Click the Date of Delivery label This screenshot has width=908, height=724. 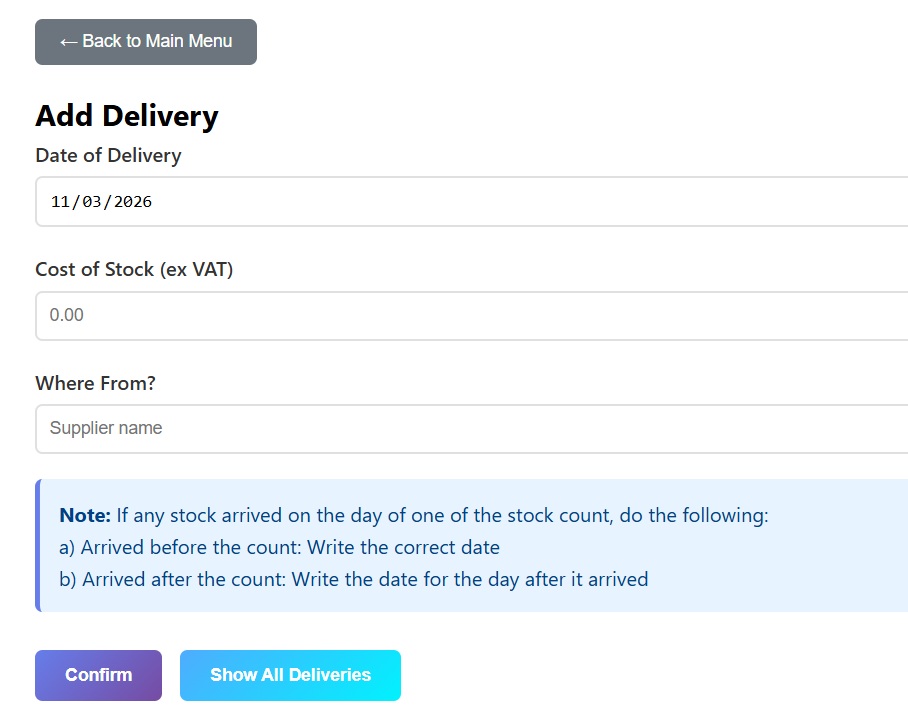pyautogui.click(x=108, y=155)
